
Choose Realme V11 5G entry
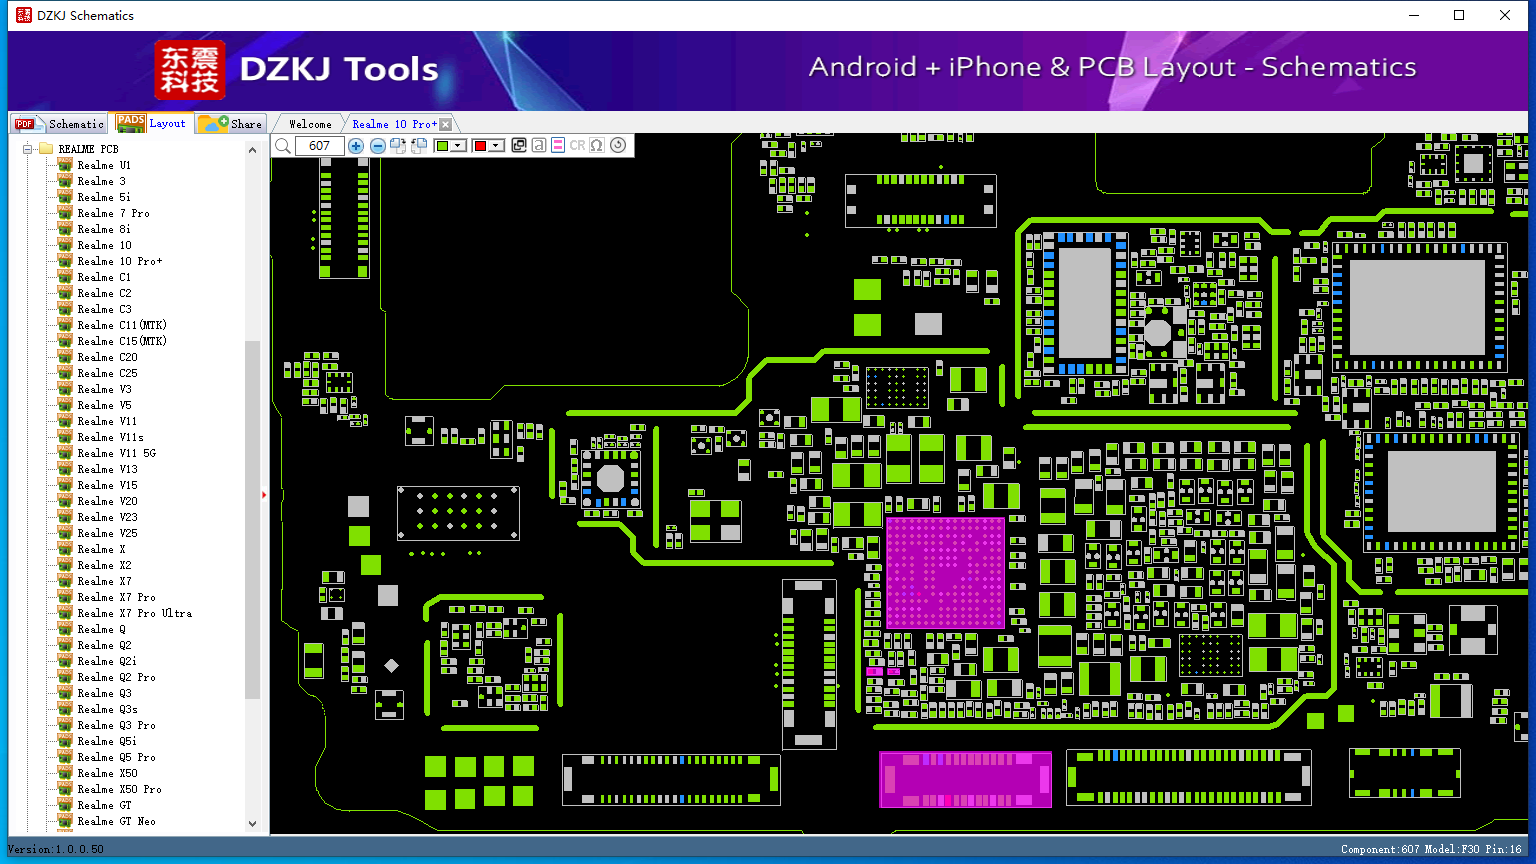tap(117, 453)
